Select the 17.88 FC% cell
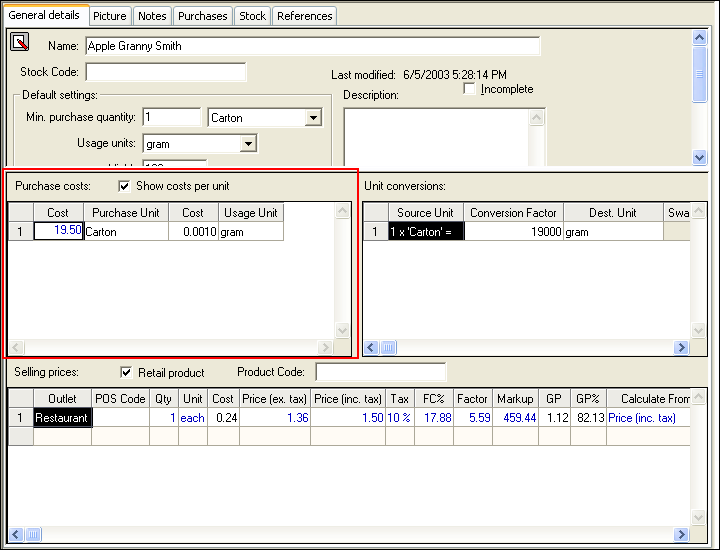Image resolution: width=720 pixels, height=550 pixels. (x=433, y=418)
